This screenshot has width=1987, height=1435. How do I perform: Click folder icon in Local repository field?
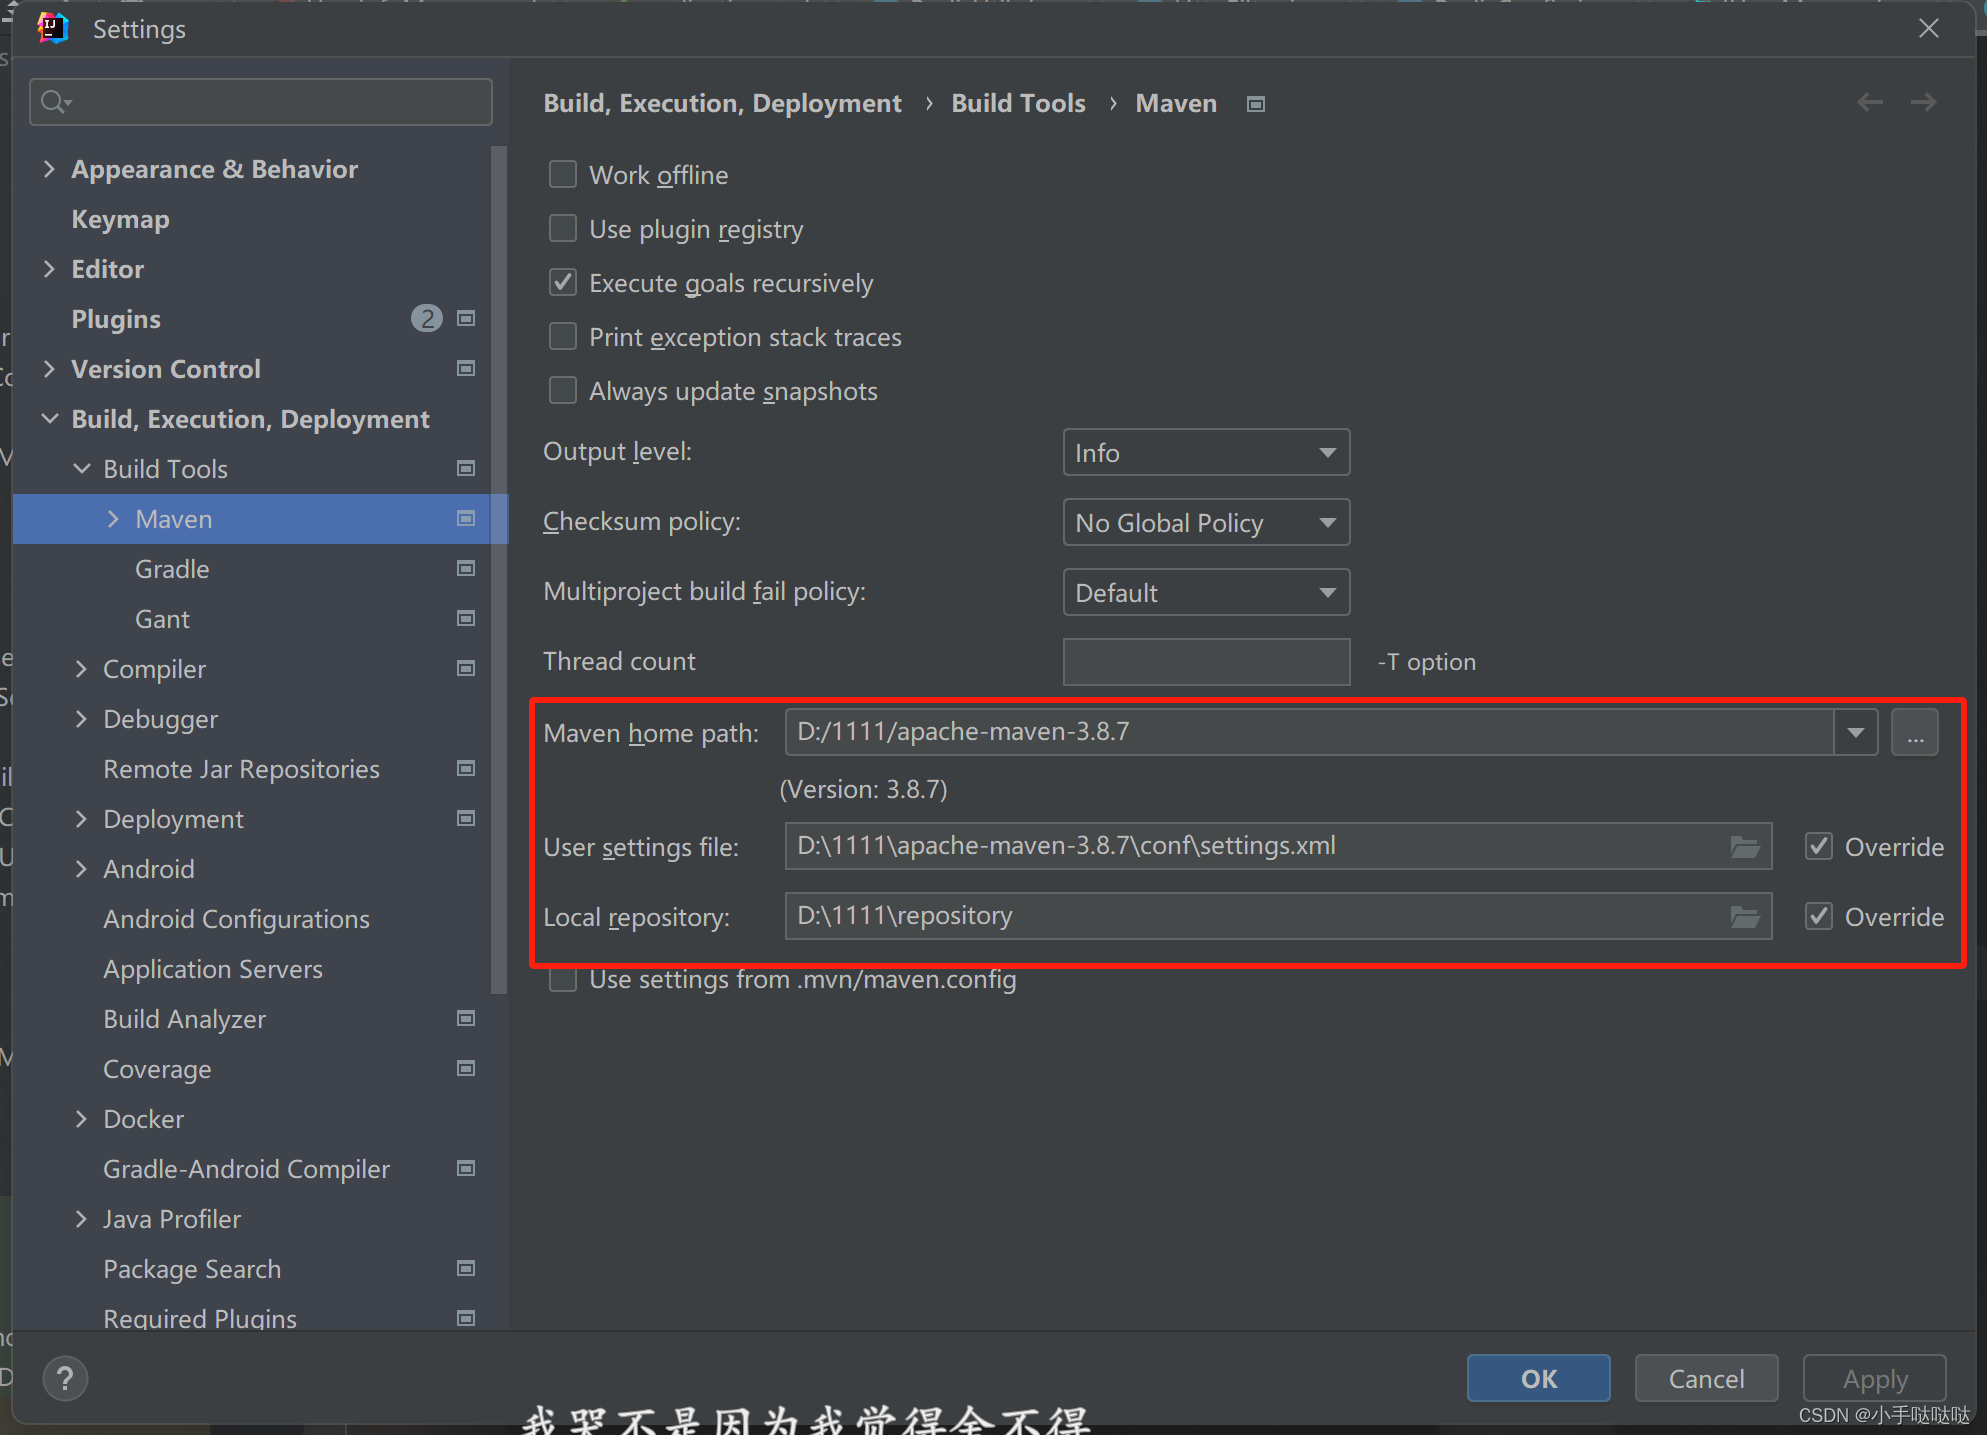click(x=1744, y=917)
